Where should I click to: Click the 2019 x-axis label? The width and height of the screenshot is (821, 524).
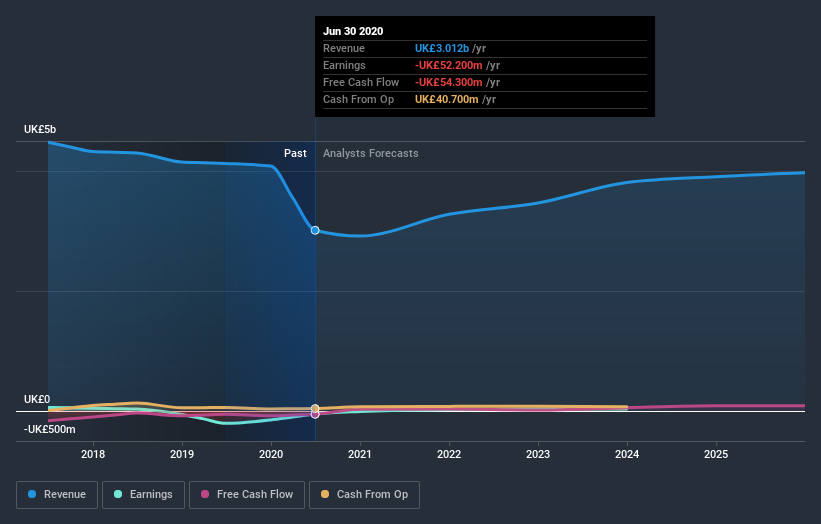(182, 454)
